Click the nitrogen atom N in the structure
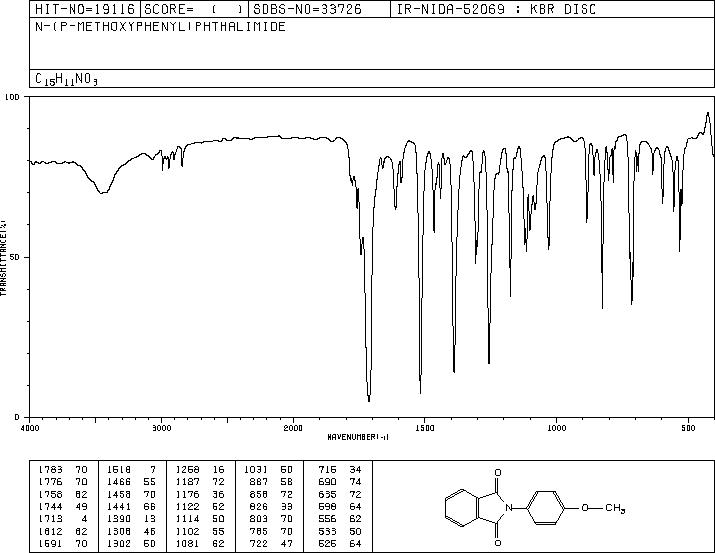715x553 pixels. [x=509, y=507]
